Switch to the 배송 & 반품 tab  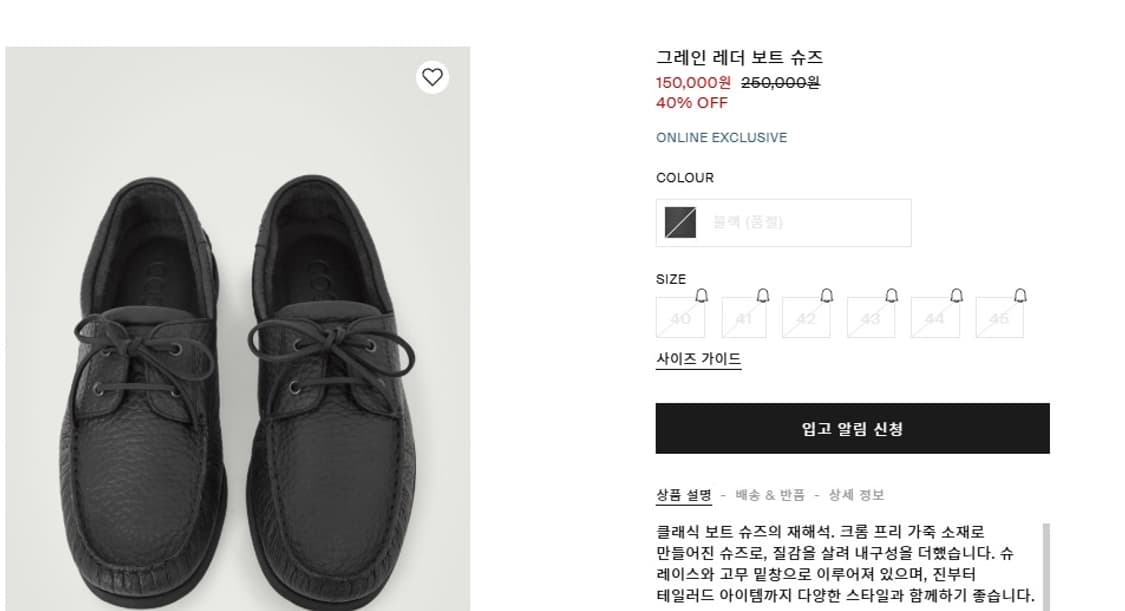(x=770, y=495)
